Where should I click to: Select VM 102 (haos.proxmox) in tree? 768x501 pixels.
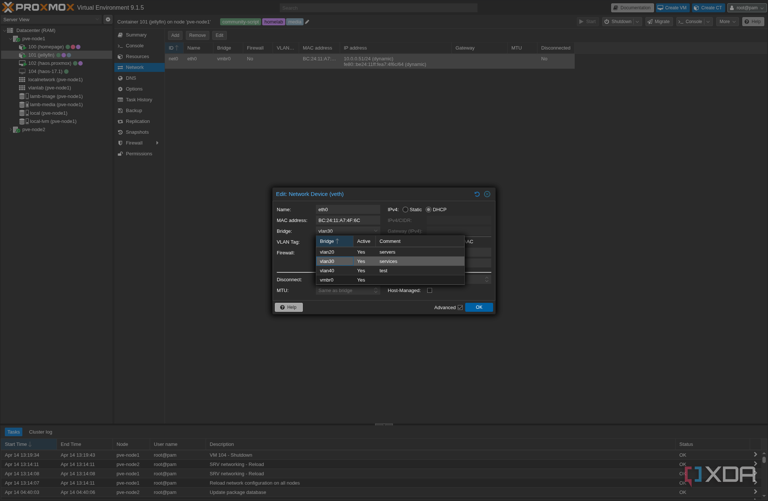(49, 63)
